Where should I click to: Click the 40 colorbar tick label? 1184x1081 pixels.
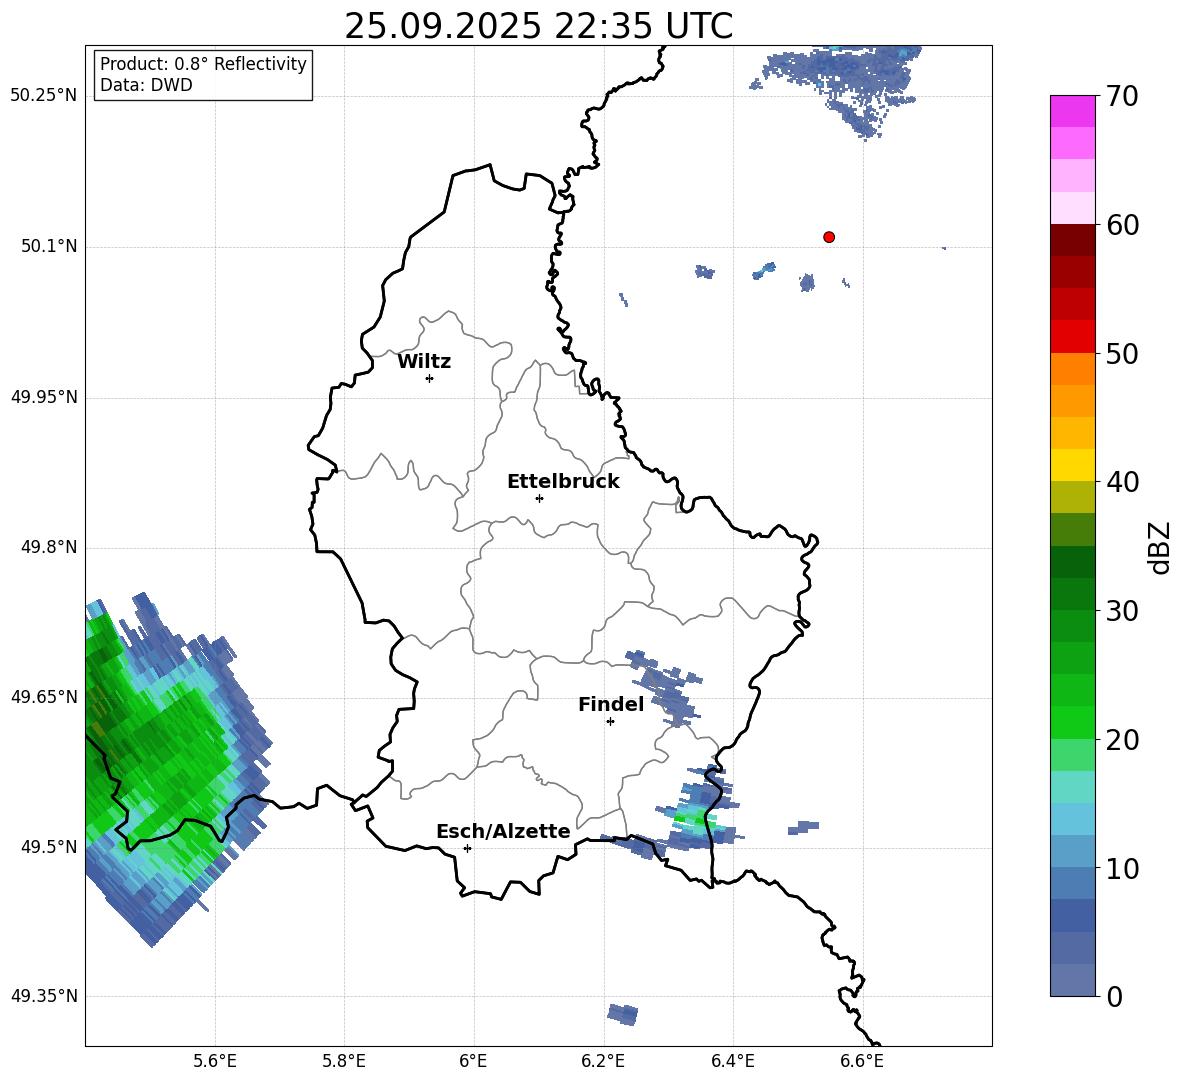[1121, 482]
